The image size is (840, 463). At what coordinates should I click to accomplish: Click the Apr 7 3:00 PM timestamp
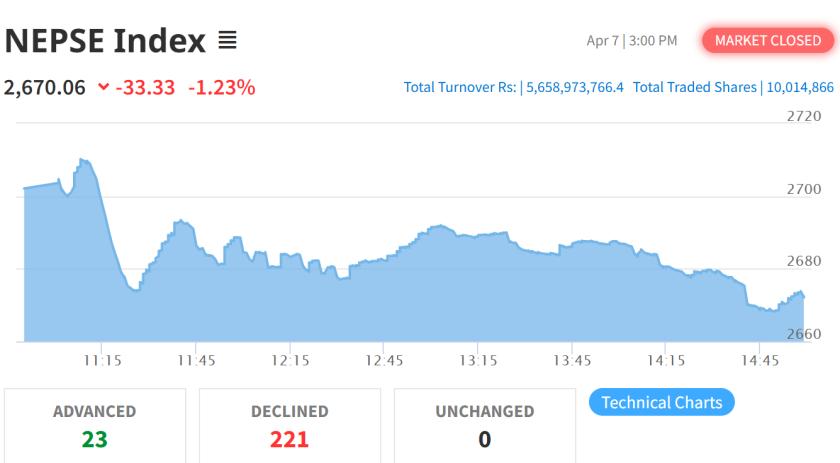pyautogui.click(x=631, y=41)
